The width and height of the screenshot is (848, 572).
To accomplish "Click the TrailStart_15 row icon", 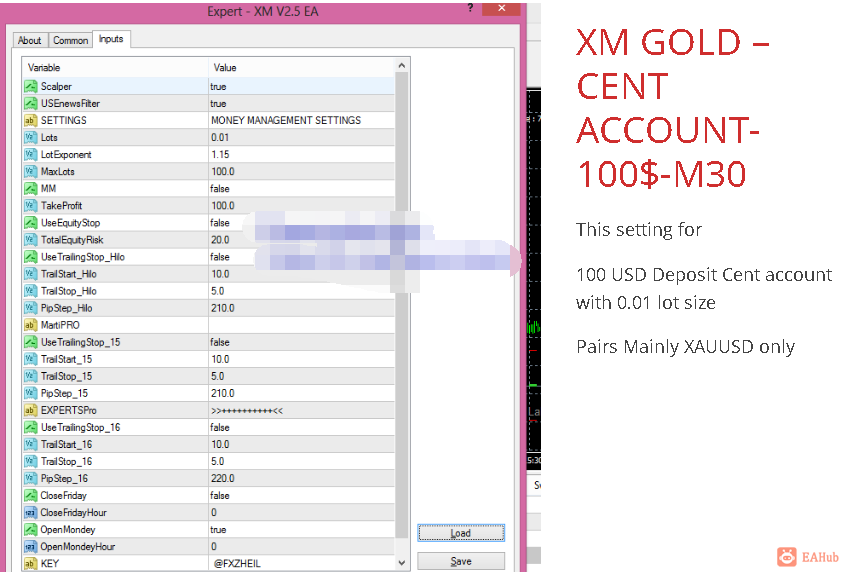I will 31,359.
